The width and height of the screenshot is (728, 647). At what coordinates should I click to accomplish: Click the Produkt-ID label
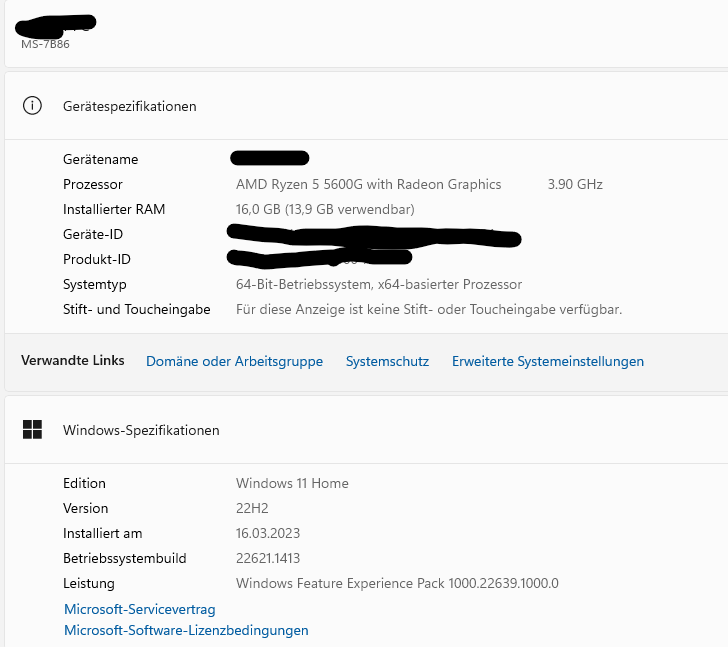tap(97, 259)
